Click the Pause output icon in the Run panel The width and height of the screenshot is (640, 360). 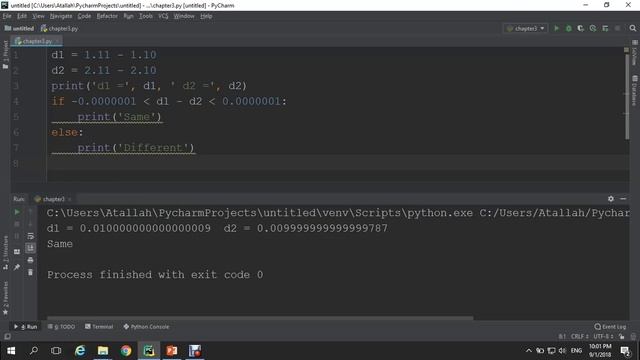coord(17,236)
